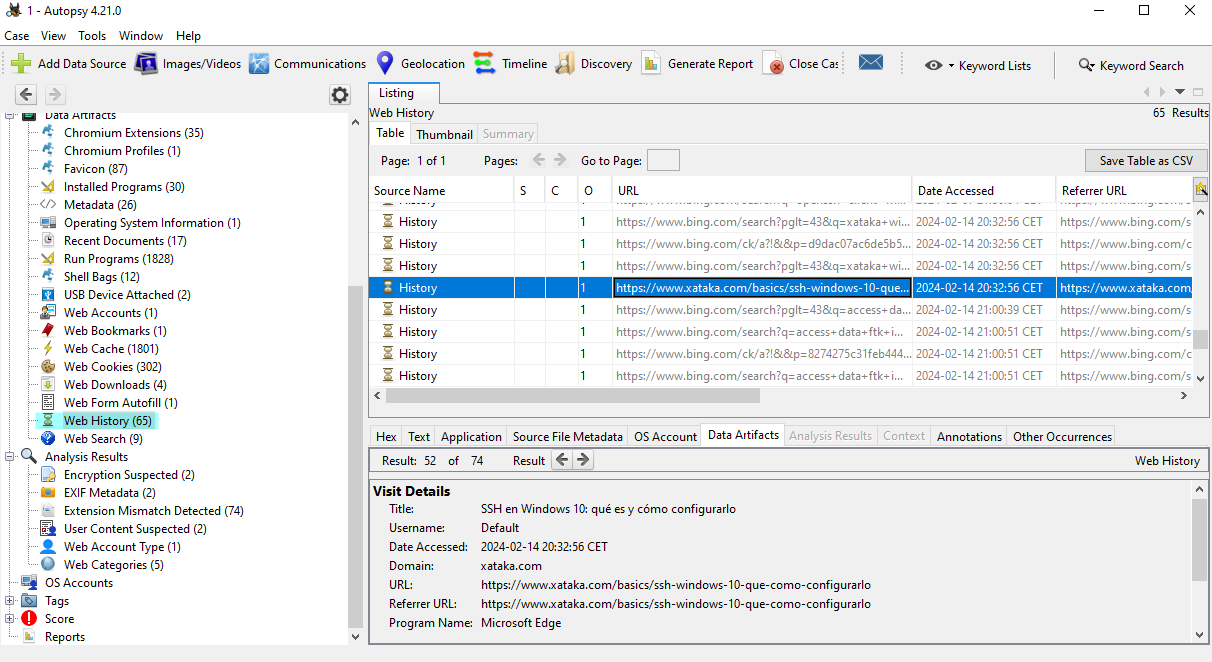Click the Go to Page input field
Image resolution: width=1212 pixels, height=662 pixels.
[663, 161]
